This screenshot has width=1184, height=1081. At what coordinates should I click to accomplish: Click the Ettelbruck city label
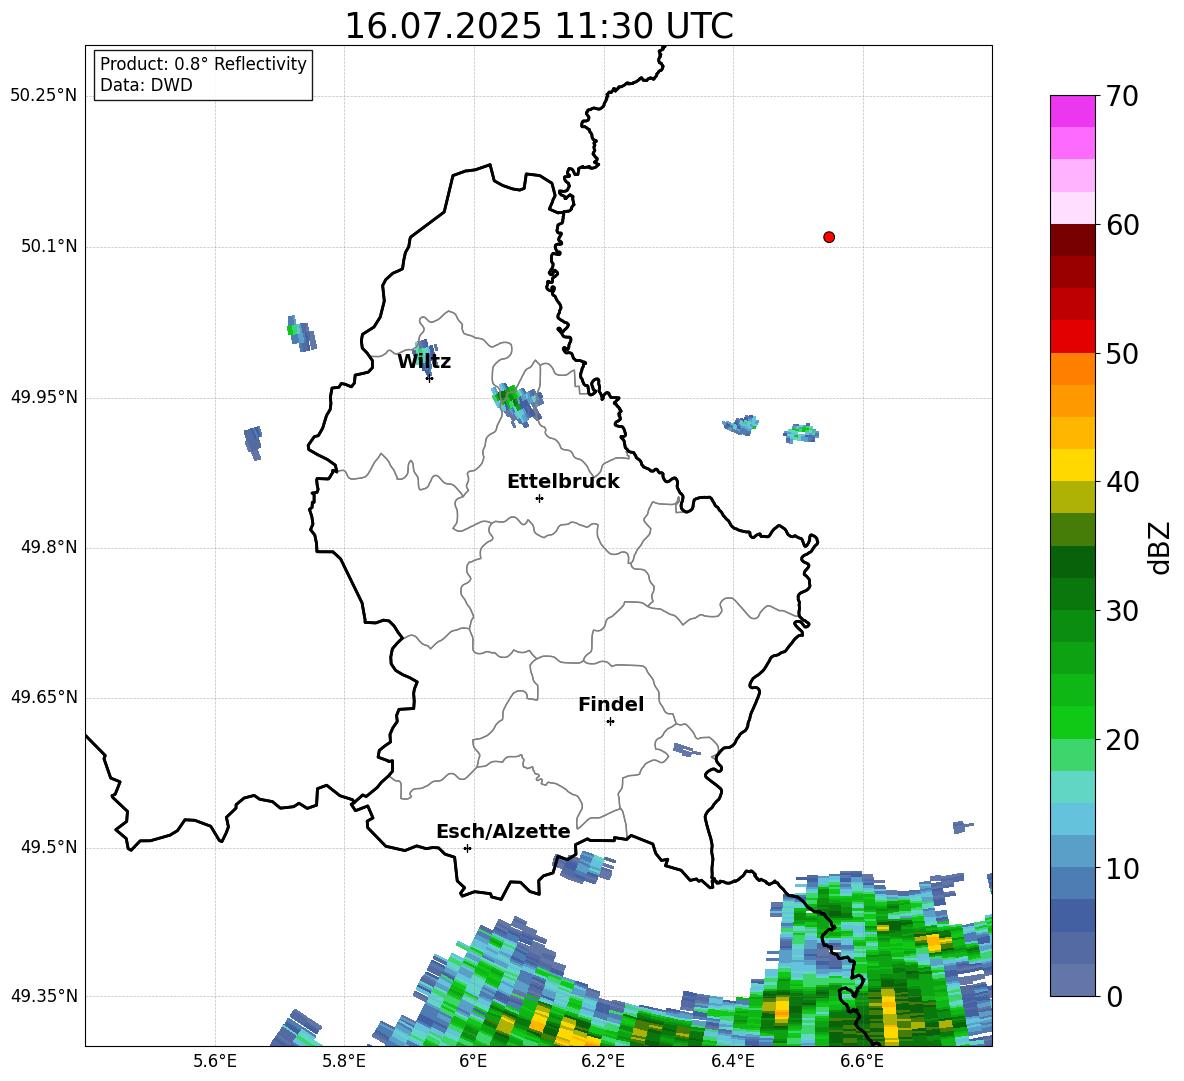tap(563, 482)
